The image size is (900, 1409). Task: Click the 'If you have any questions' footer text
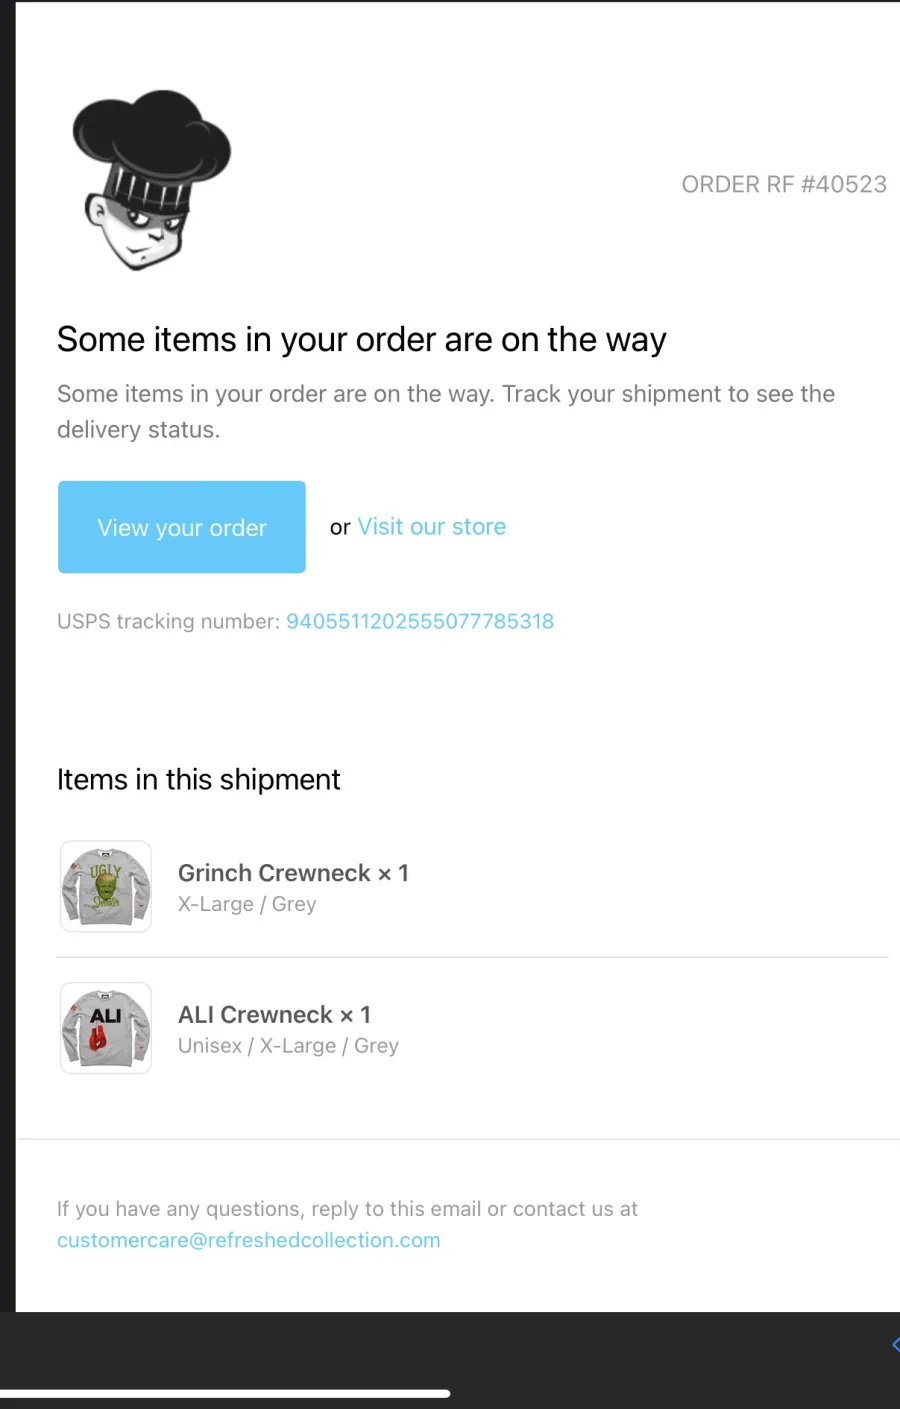point(347,1209)
